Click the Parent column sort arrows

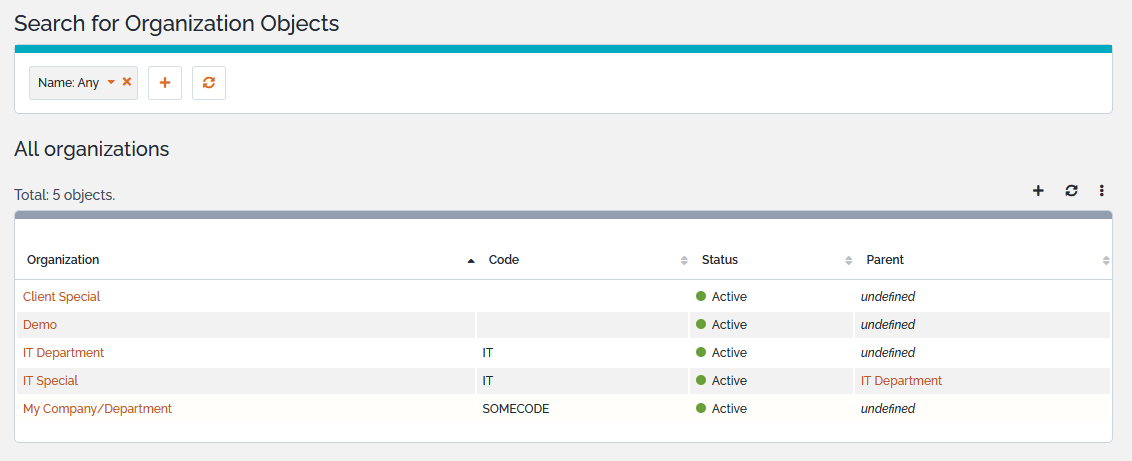[1106, 260]
